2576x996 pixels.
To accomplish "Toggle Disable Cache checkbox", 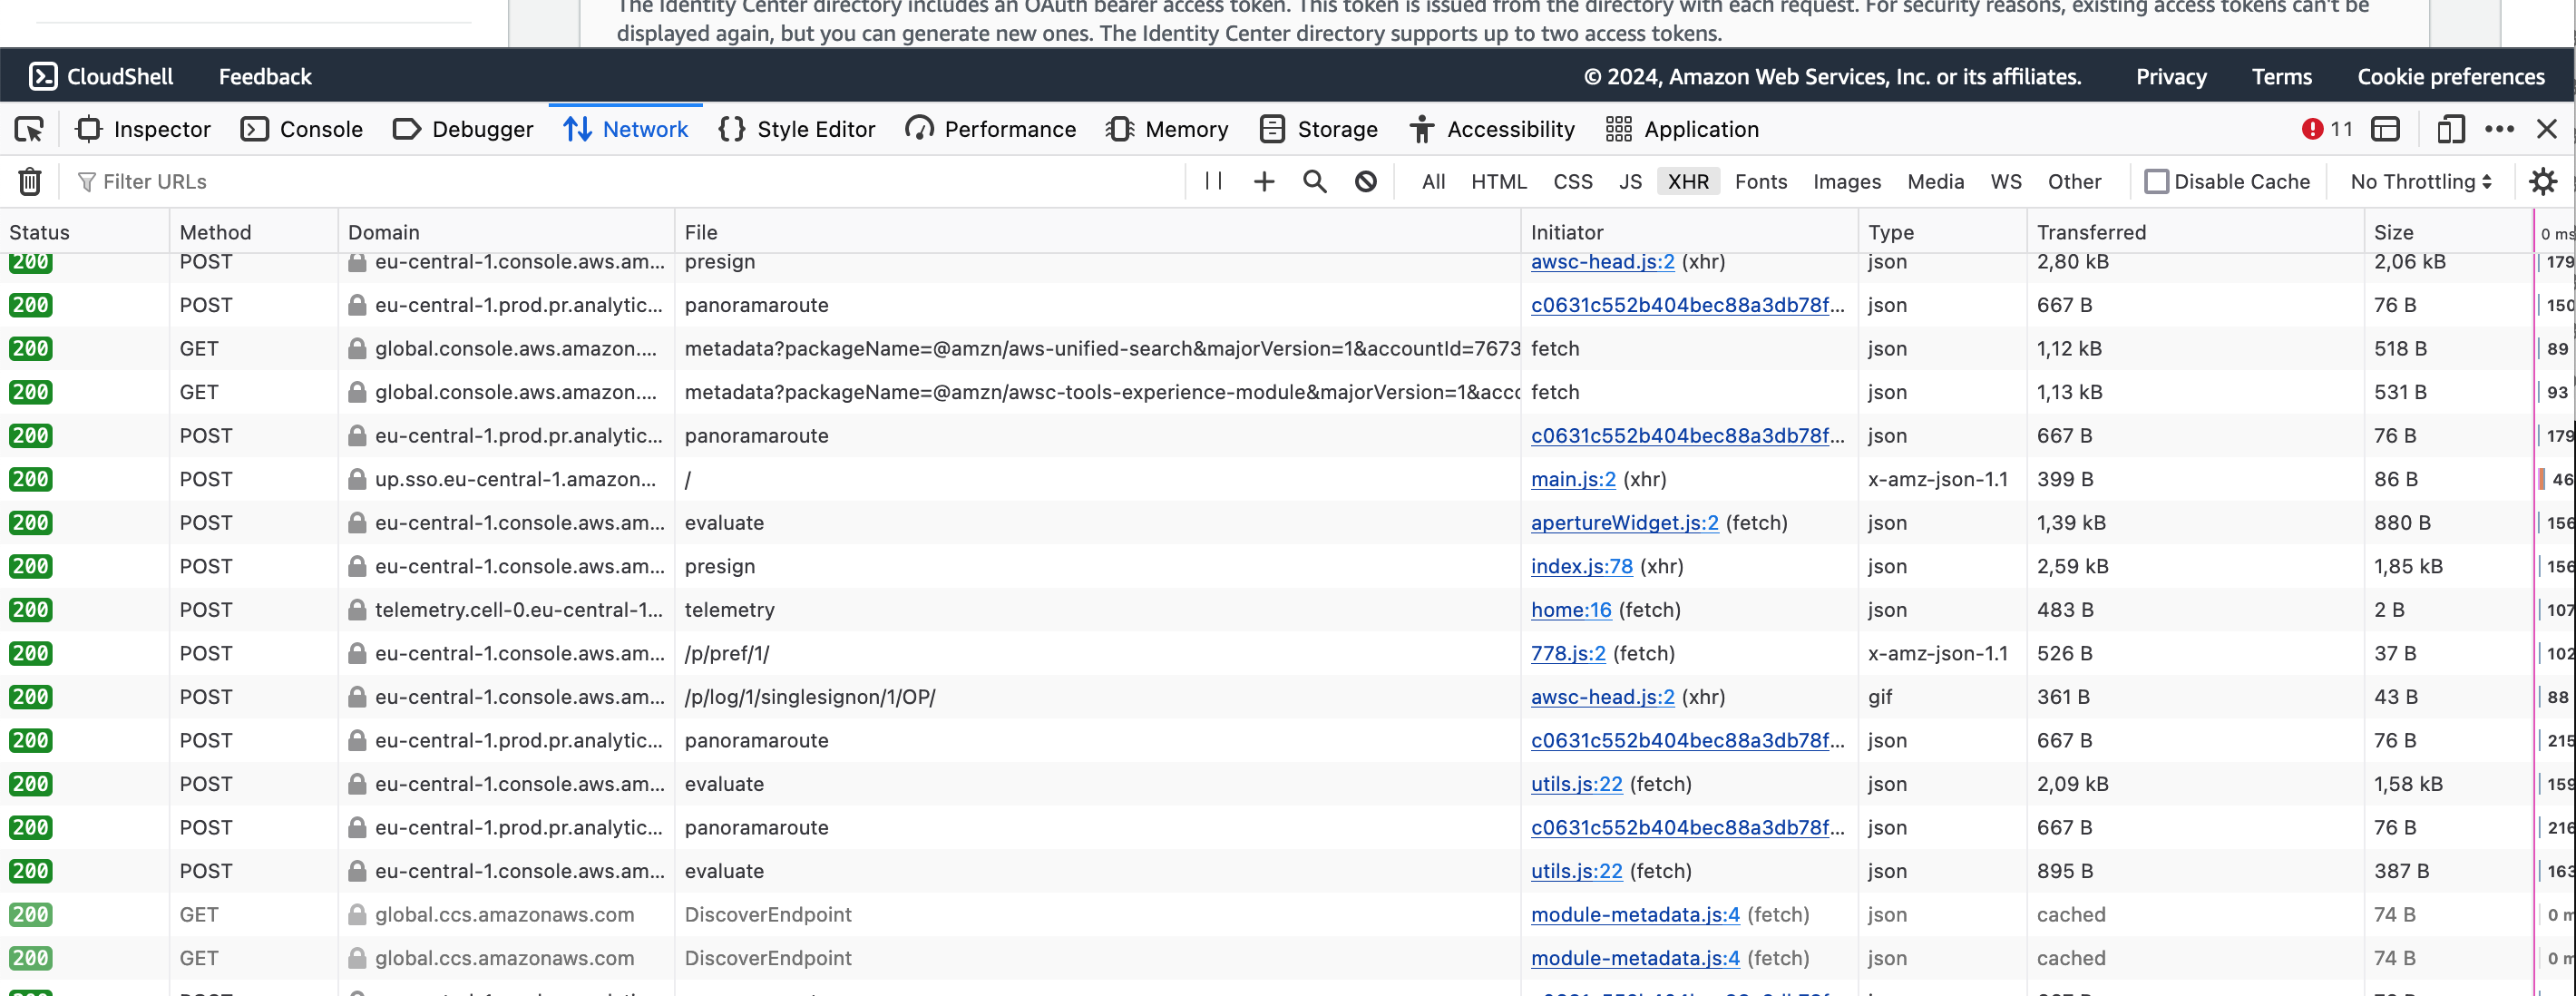I will click(2154, 179).
